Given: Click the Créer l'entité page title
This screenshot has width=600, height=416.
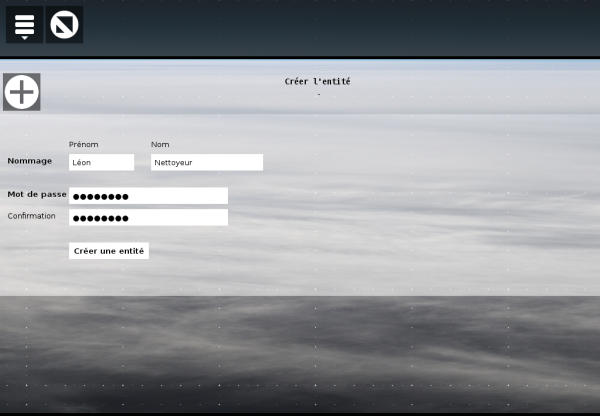Looking at the screenshot, I should [317, 82].
